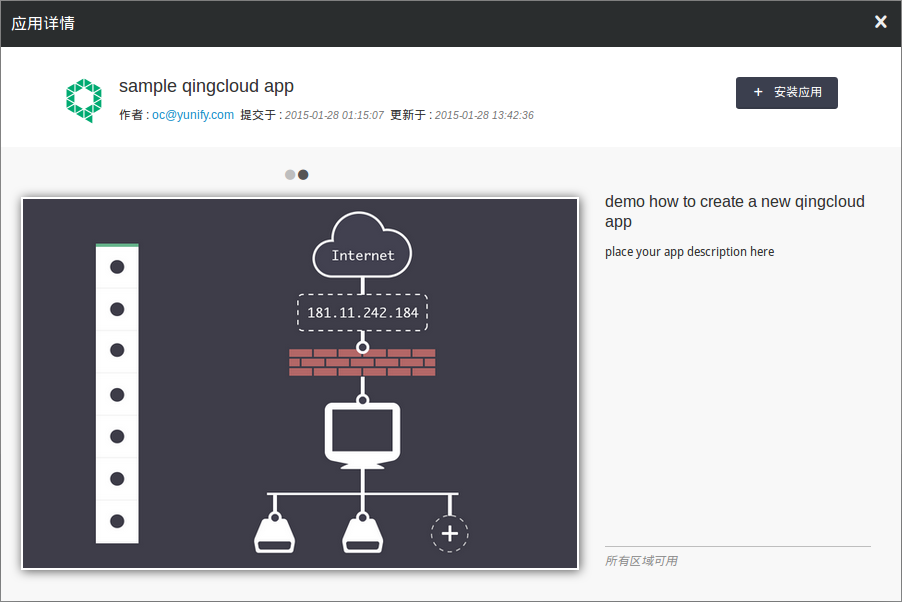
Task: Click the 181.11.242.184 IP address box
Action: coord(362,313)
